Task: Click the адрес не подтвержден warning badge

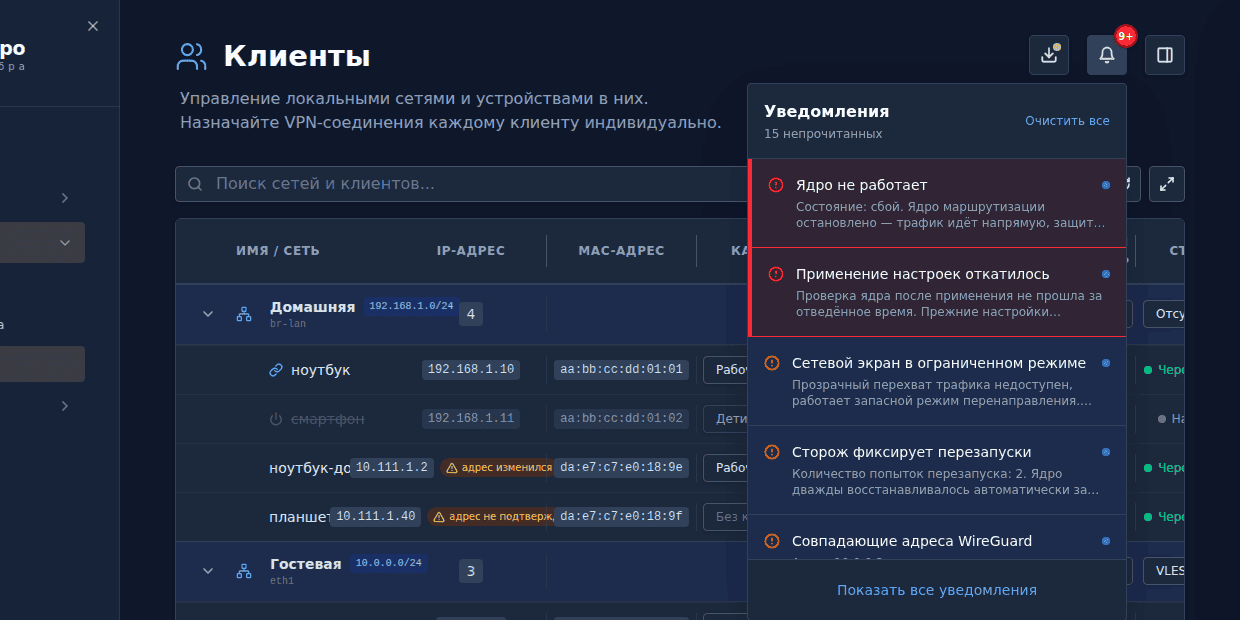Action: [490, 516]
